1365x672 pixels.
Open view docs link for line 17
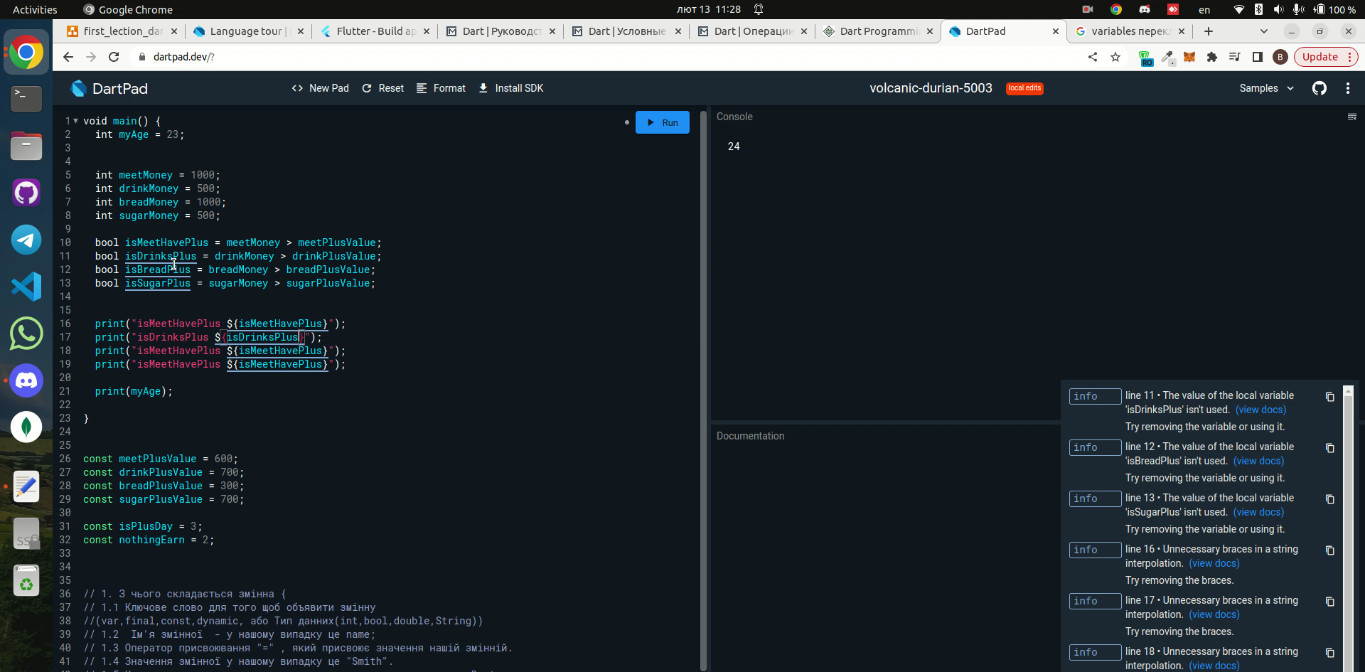pyautogui.click(x=1214, y=615)
